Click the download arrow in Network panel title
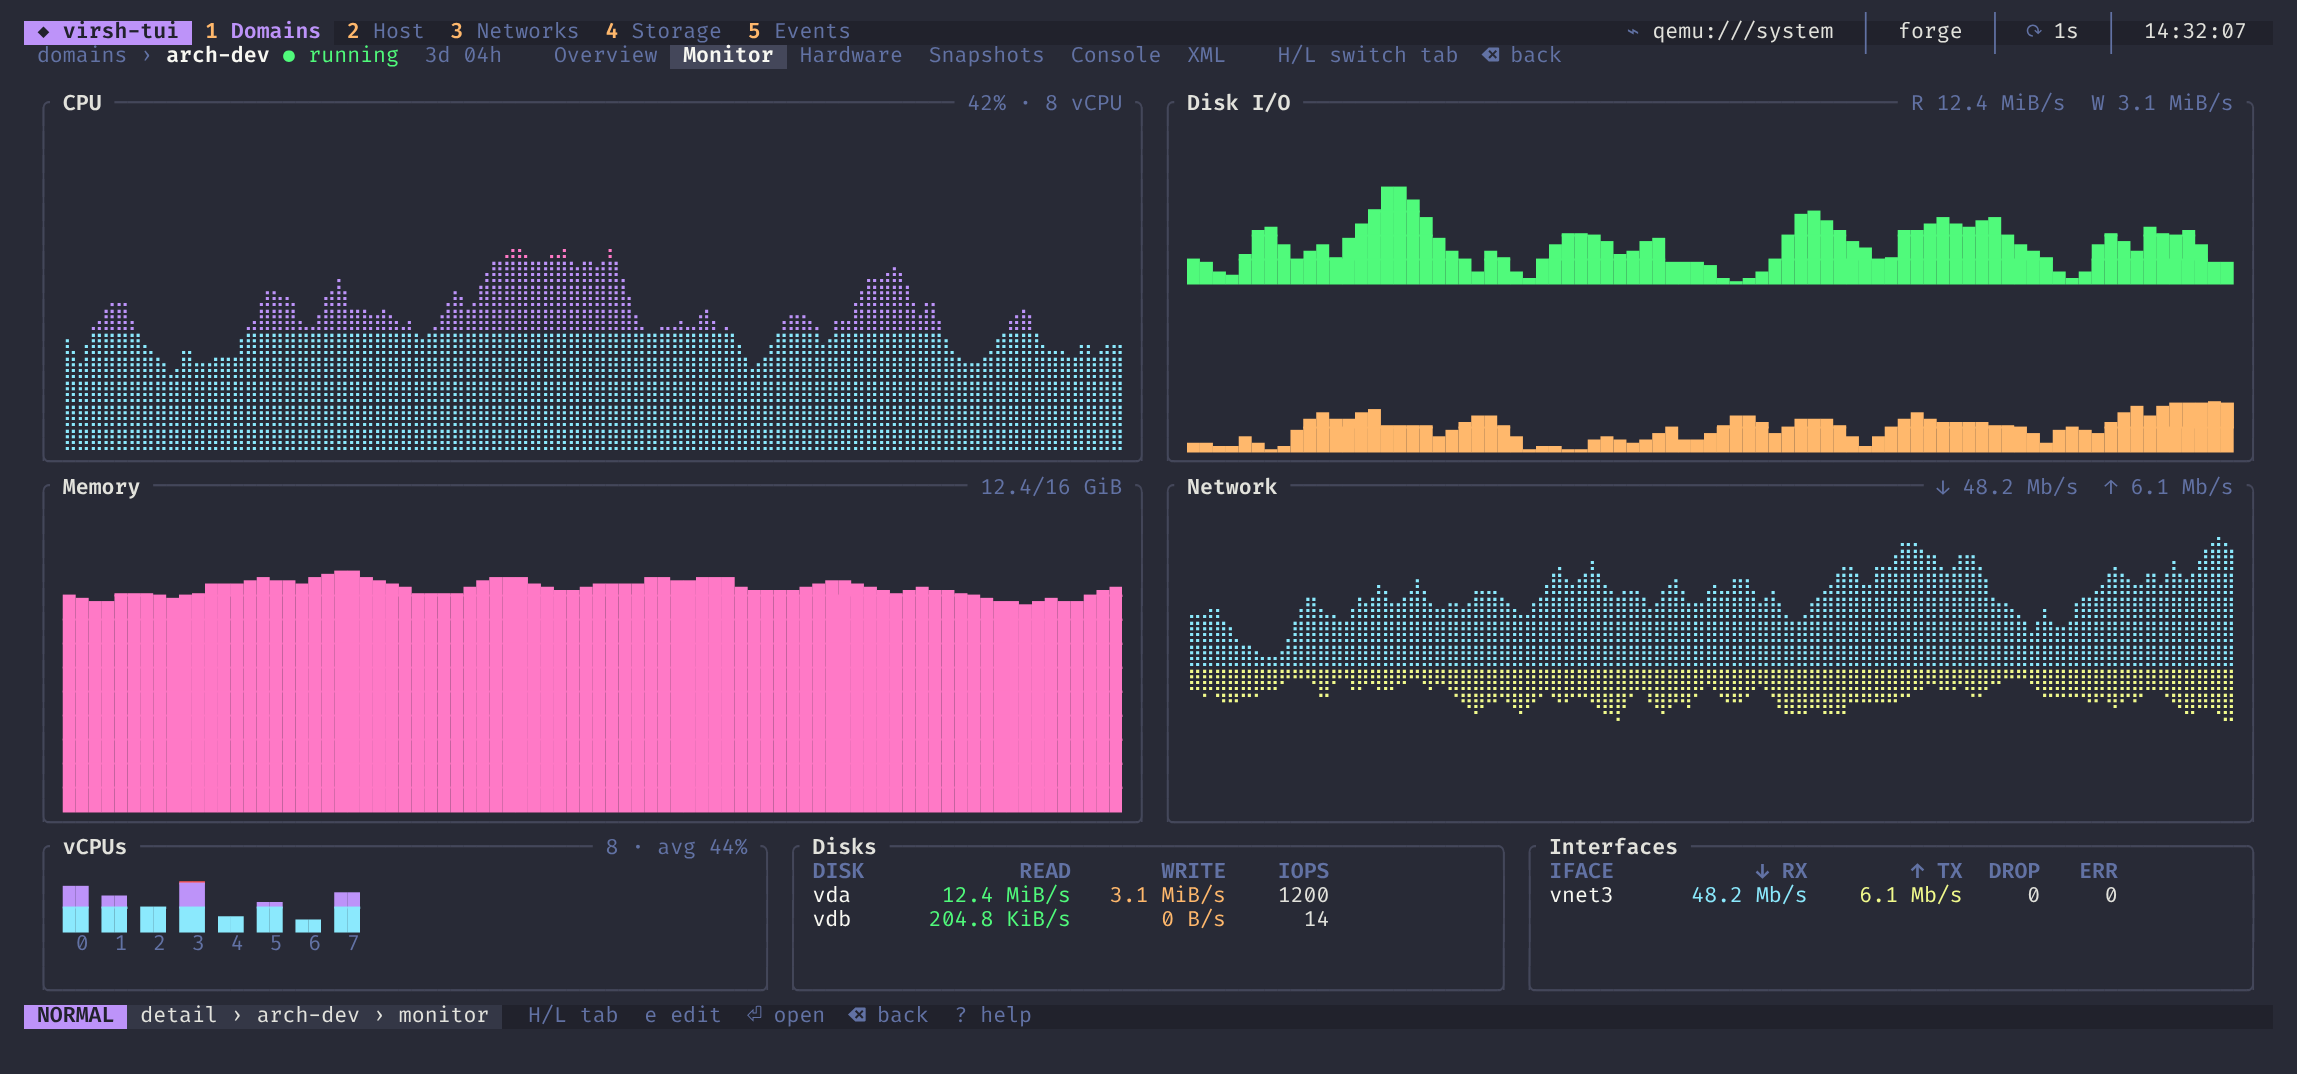The width and height of the screenshot is (2297, 1074). (x=1943, y=487)
